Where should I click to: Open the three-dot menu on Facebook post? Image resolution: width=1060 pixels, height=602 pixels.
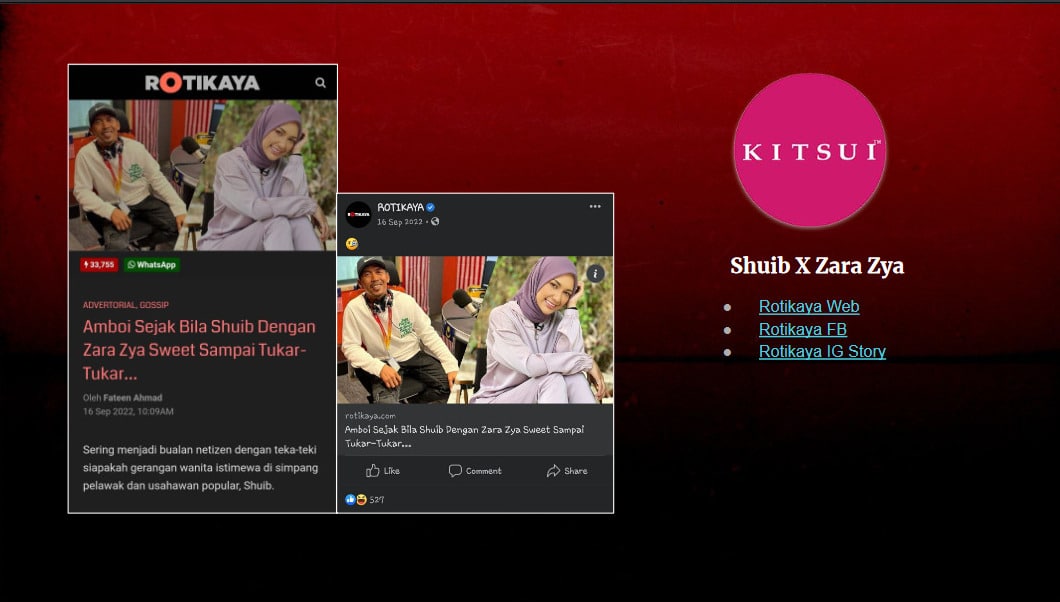tap(595, 207)
